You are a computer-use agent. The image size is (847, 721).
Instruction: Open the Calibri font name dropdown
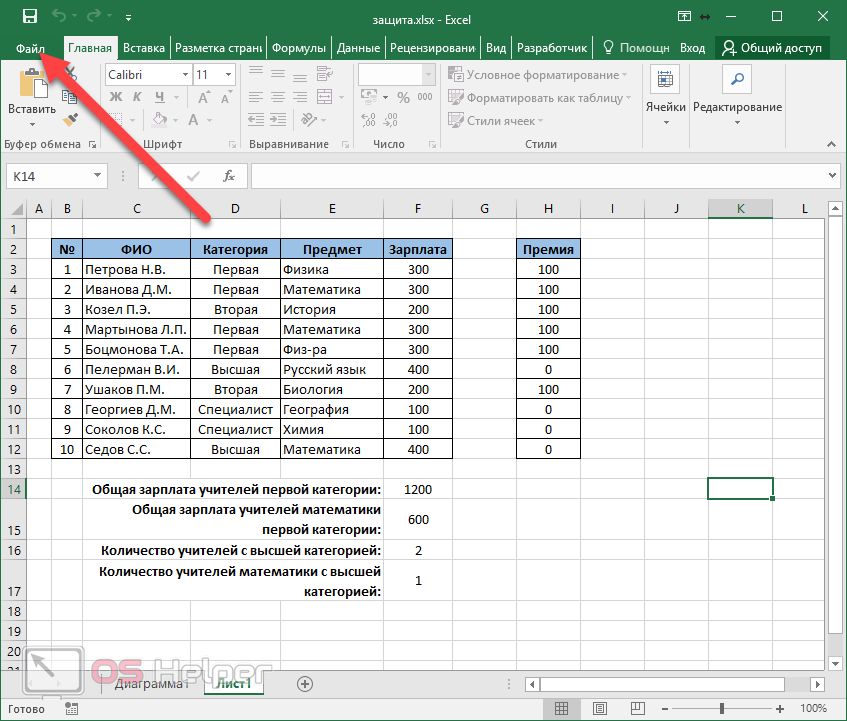[x=185, y=75]
